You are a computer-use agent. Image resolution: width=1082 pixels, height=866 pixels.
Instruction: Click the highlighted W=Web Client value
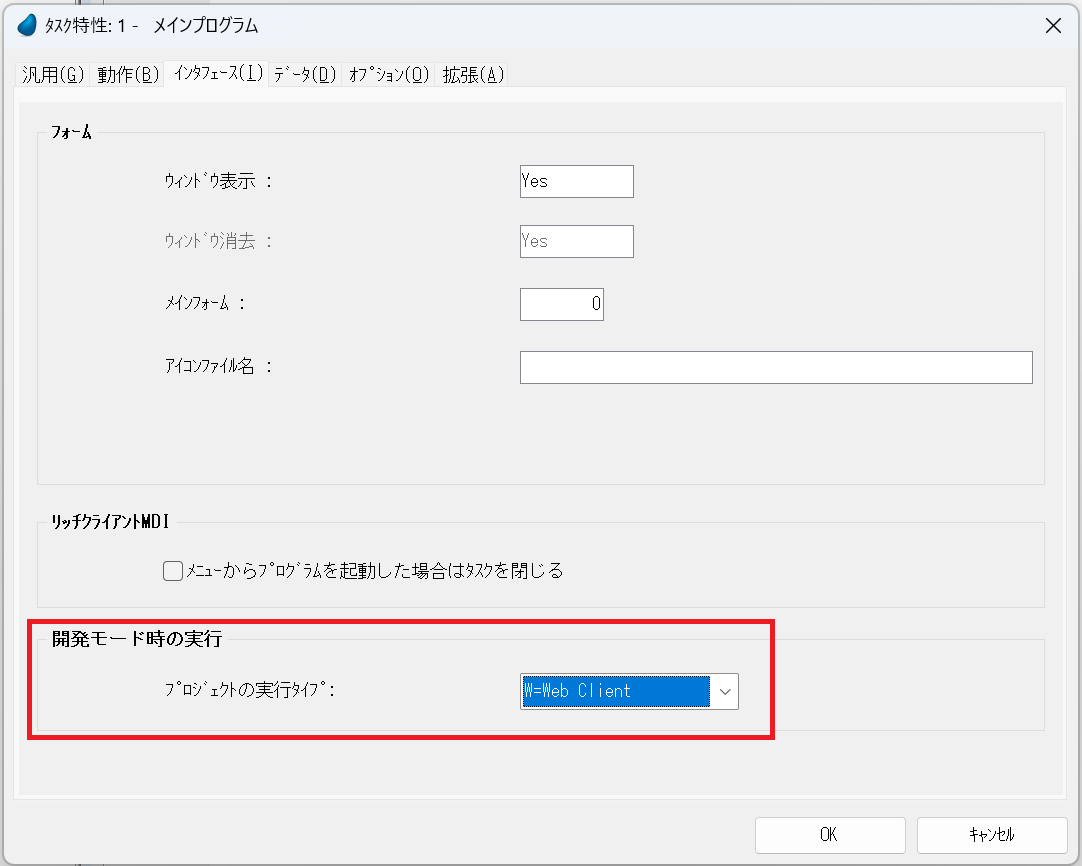[614, 691]
